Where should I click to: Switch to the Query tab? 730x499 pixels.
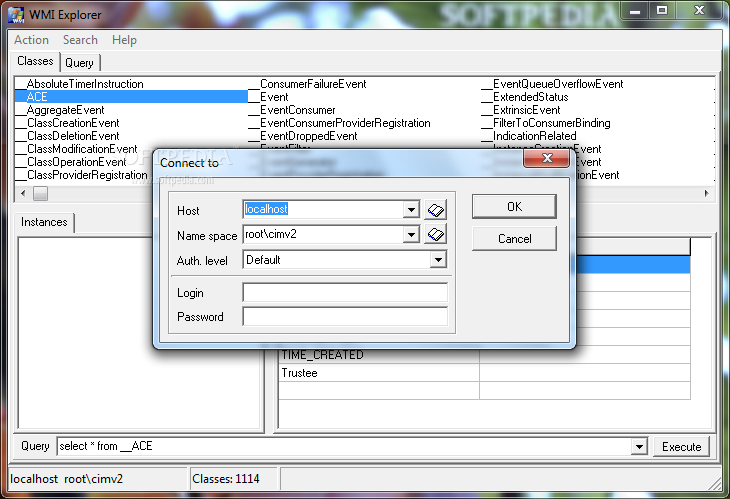[79, 63]
